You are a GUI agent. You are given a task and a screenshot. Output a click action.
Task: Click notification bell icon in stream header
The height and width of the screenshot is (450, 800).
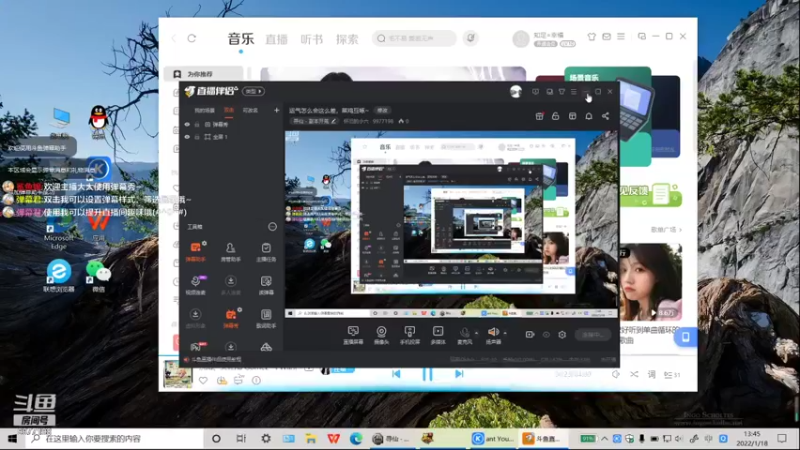(589, 116)
